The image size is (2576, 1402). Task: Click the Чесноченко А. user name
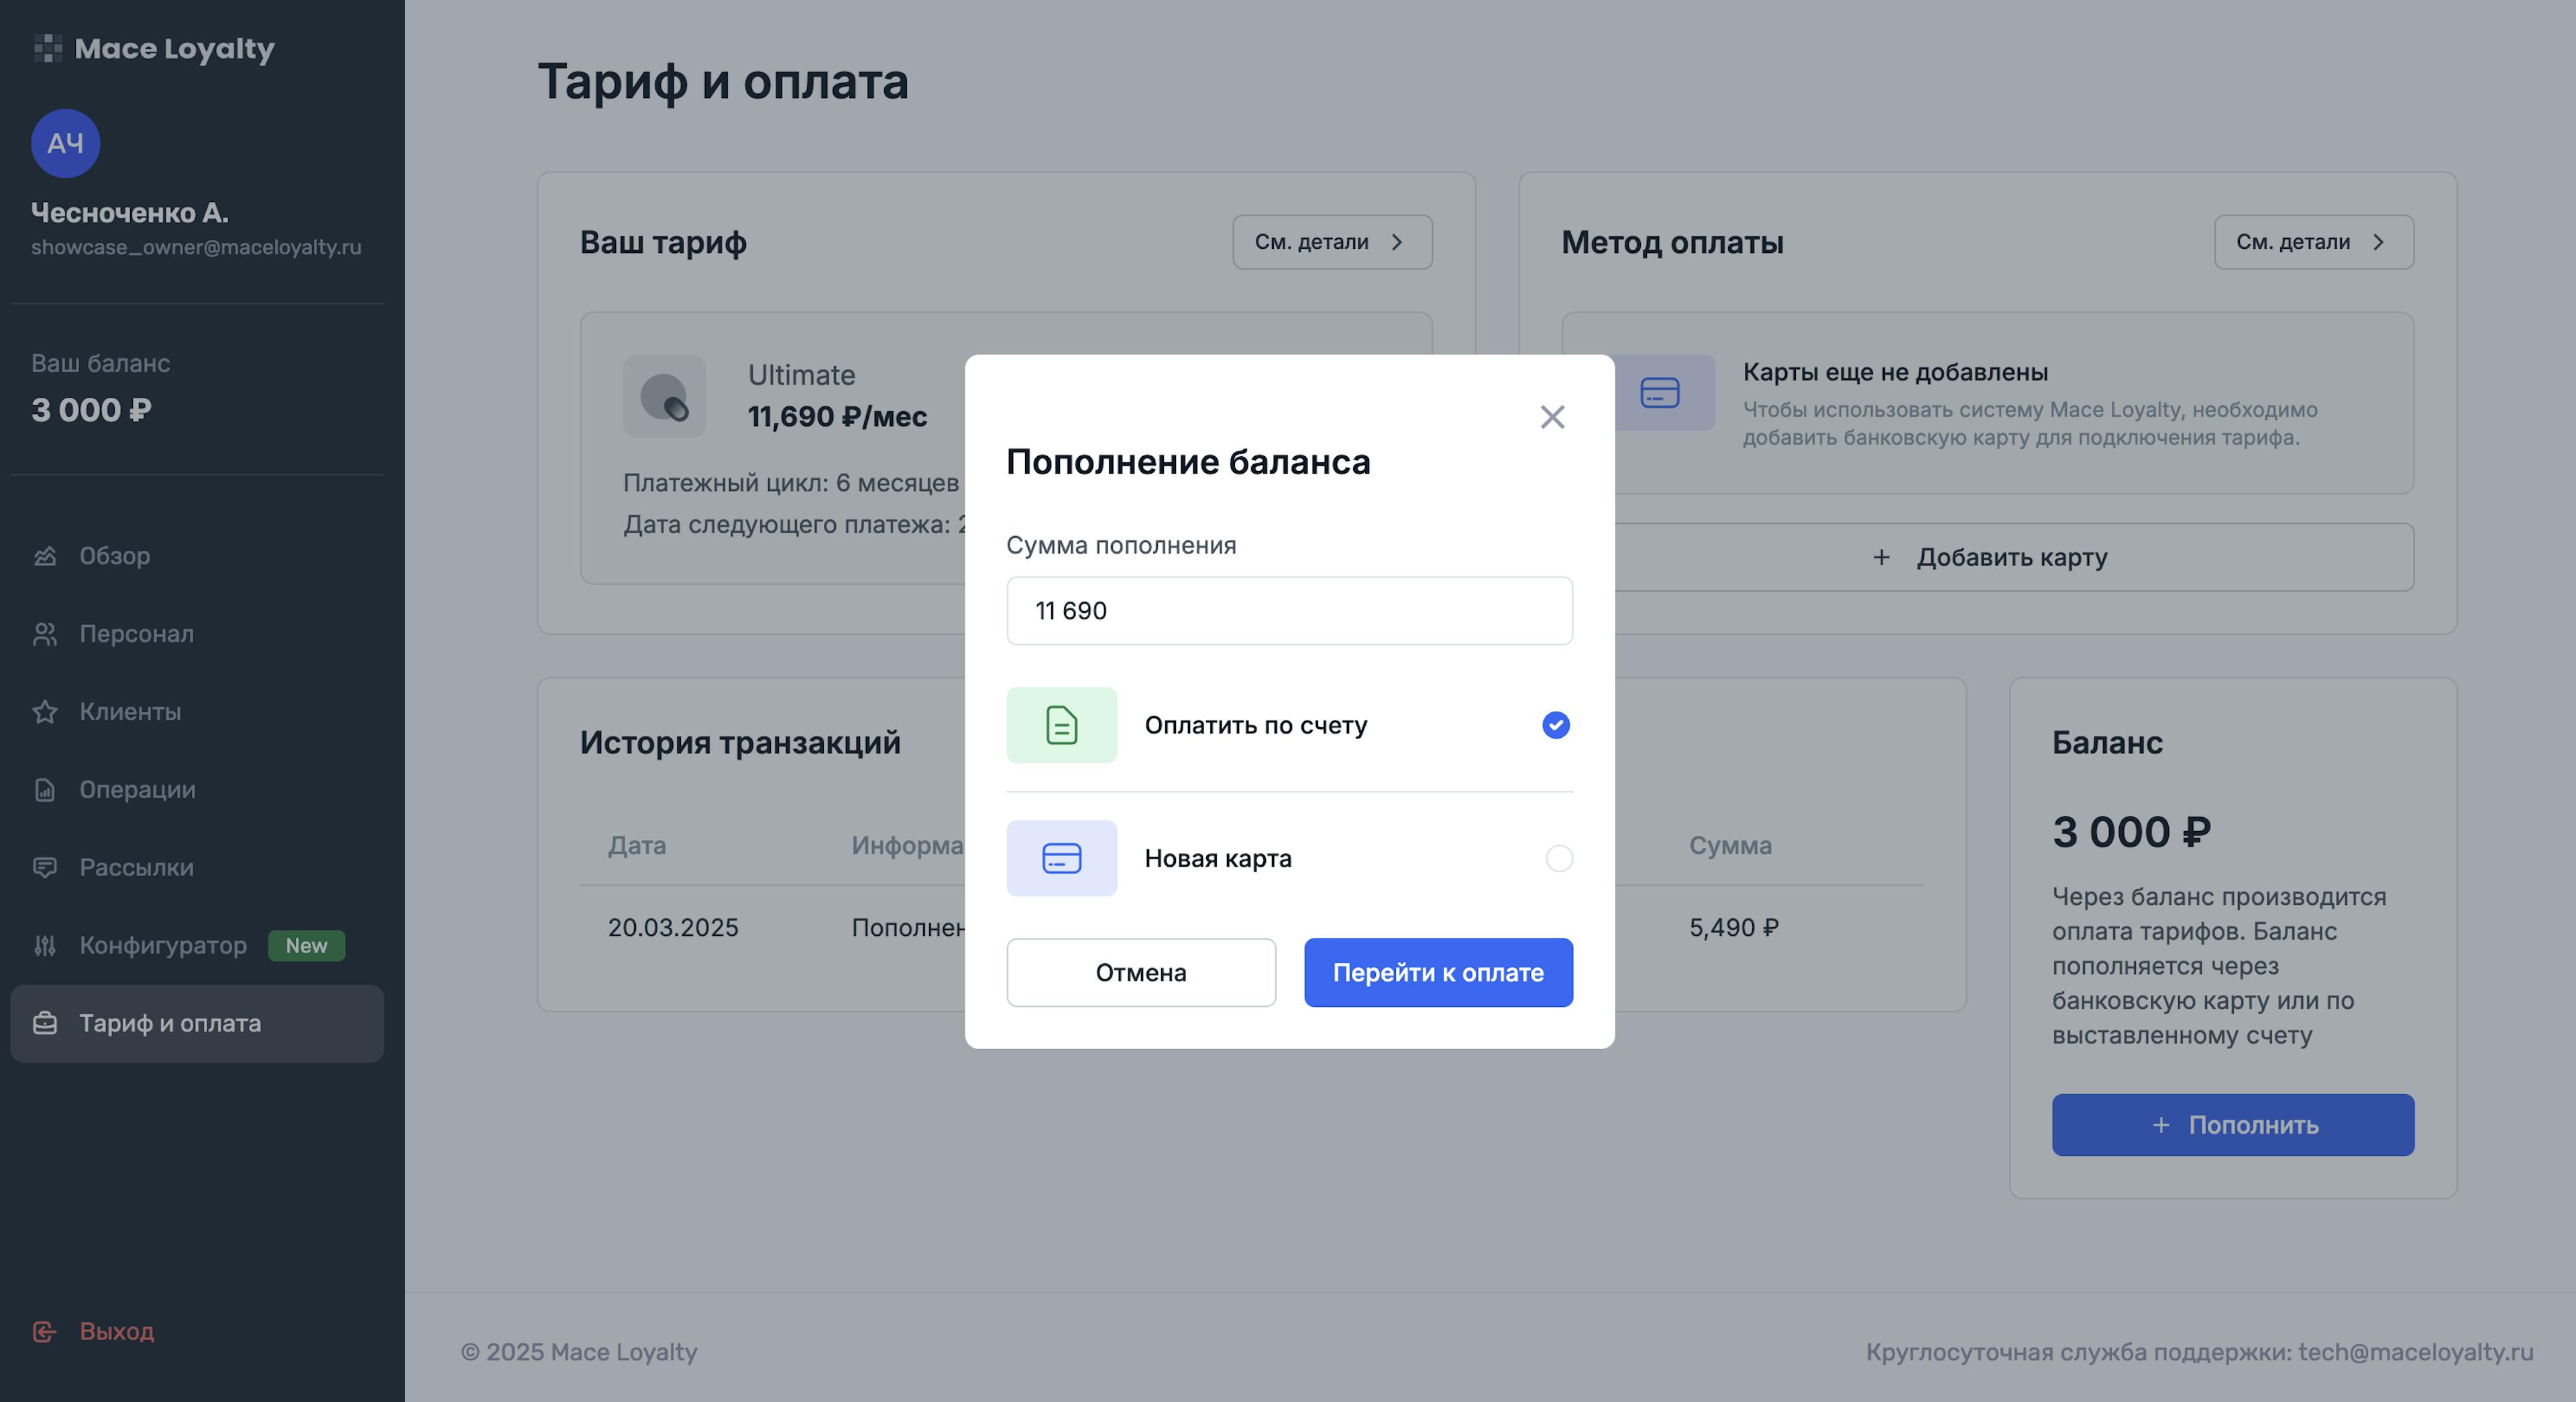[x=130, y=213]
